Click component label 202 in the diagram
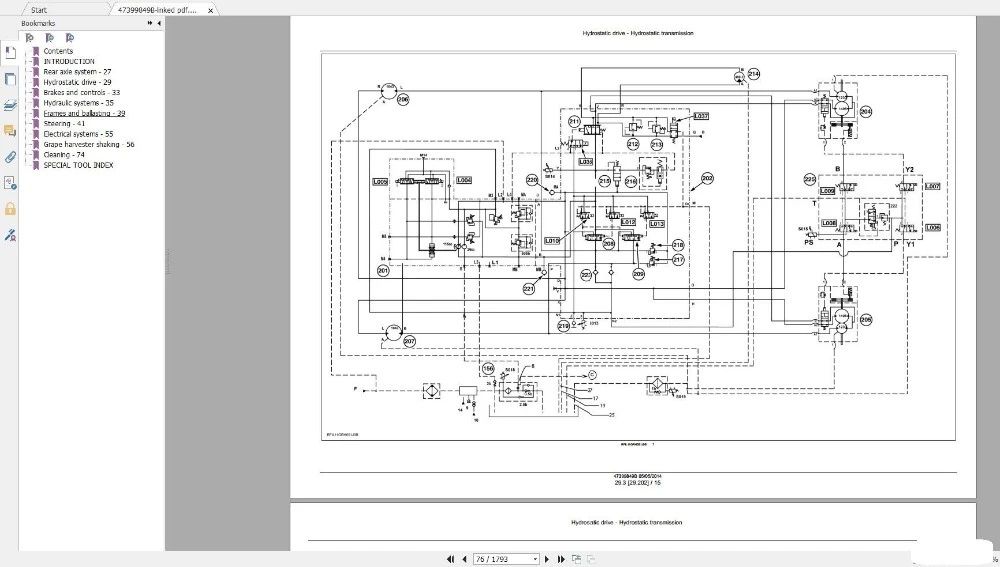 707,179
